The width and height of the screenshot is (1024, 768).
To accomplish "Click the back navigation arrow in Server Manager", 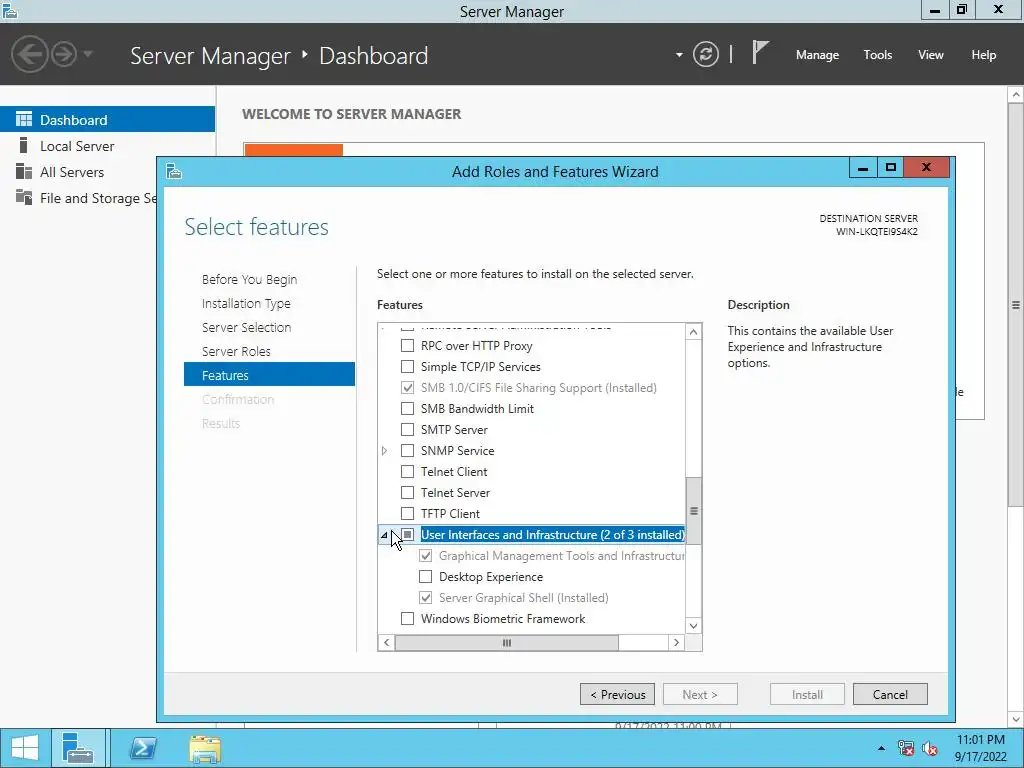I will pos(29,54).
